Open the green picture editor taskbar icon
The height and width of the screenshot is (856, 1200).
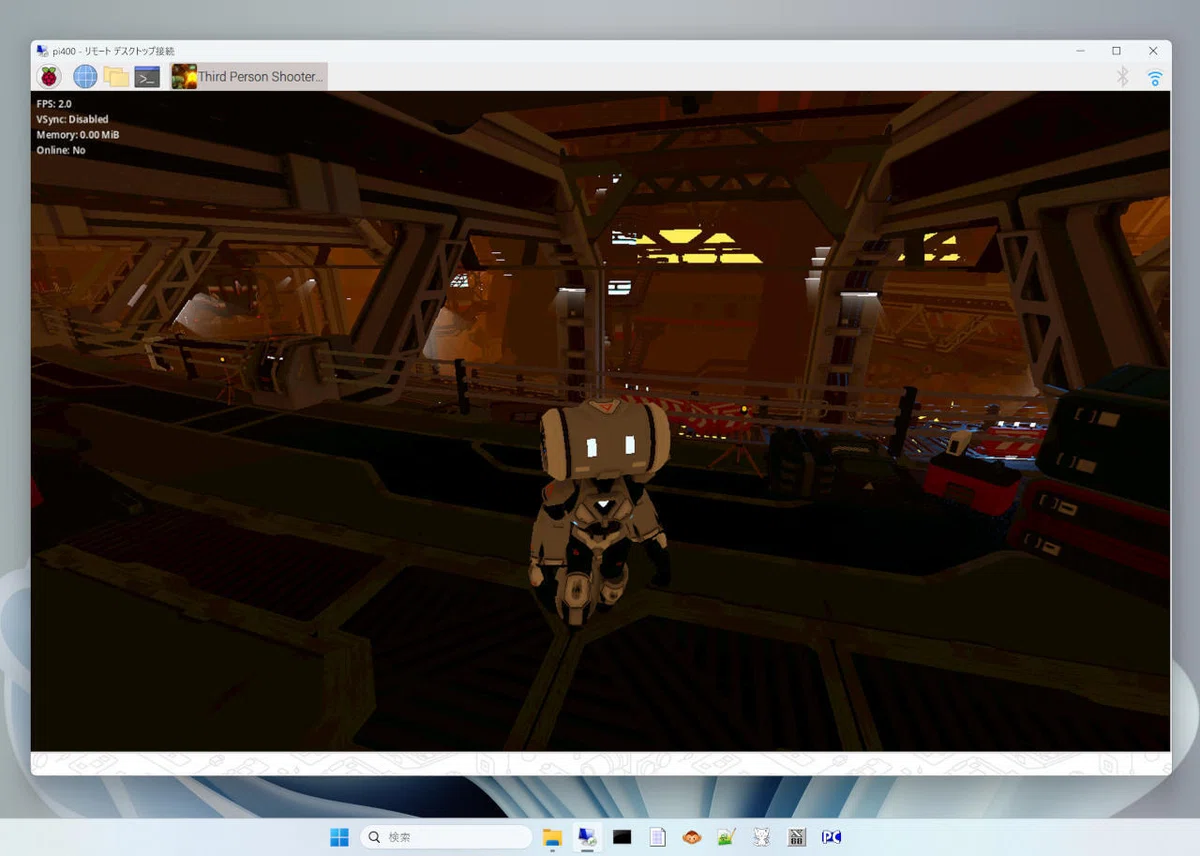[727, 837]
